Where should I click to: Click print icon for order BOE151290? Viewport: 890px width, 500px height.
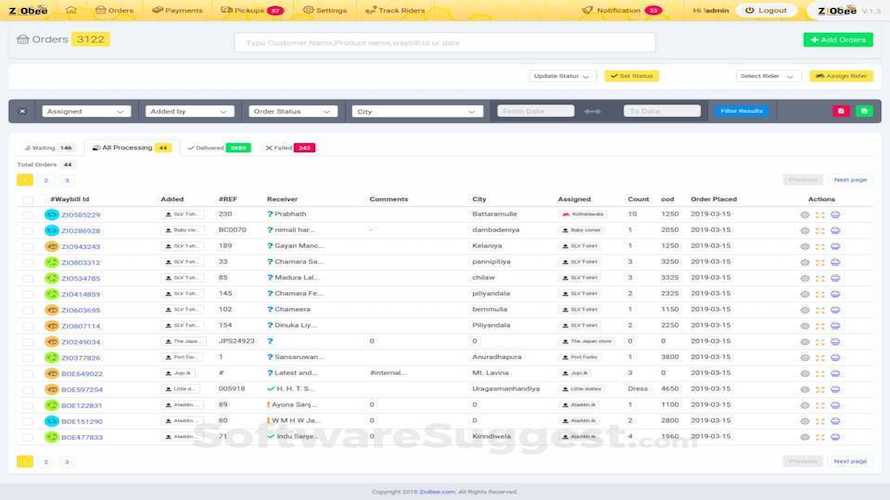(835, 422)
